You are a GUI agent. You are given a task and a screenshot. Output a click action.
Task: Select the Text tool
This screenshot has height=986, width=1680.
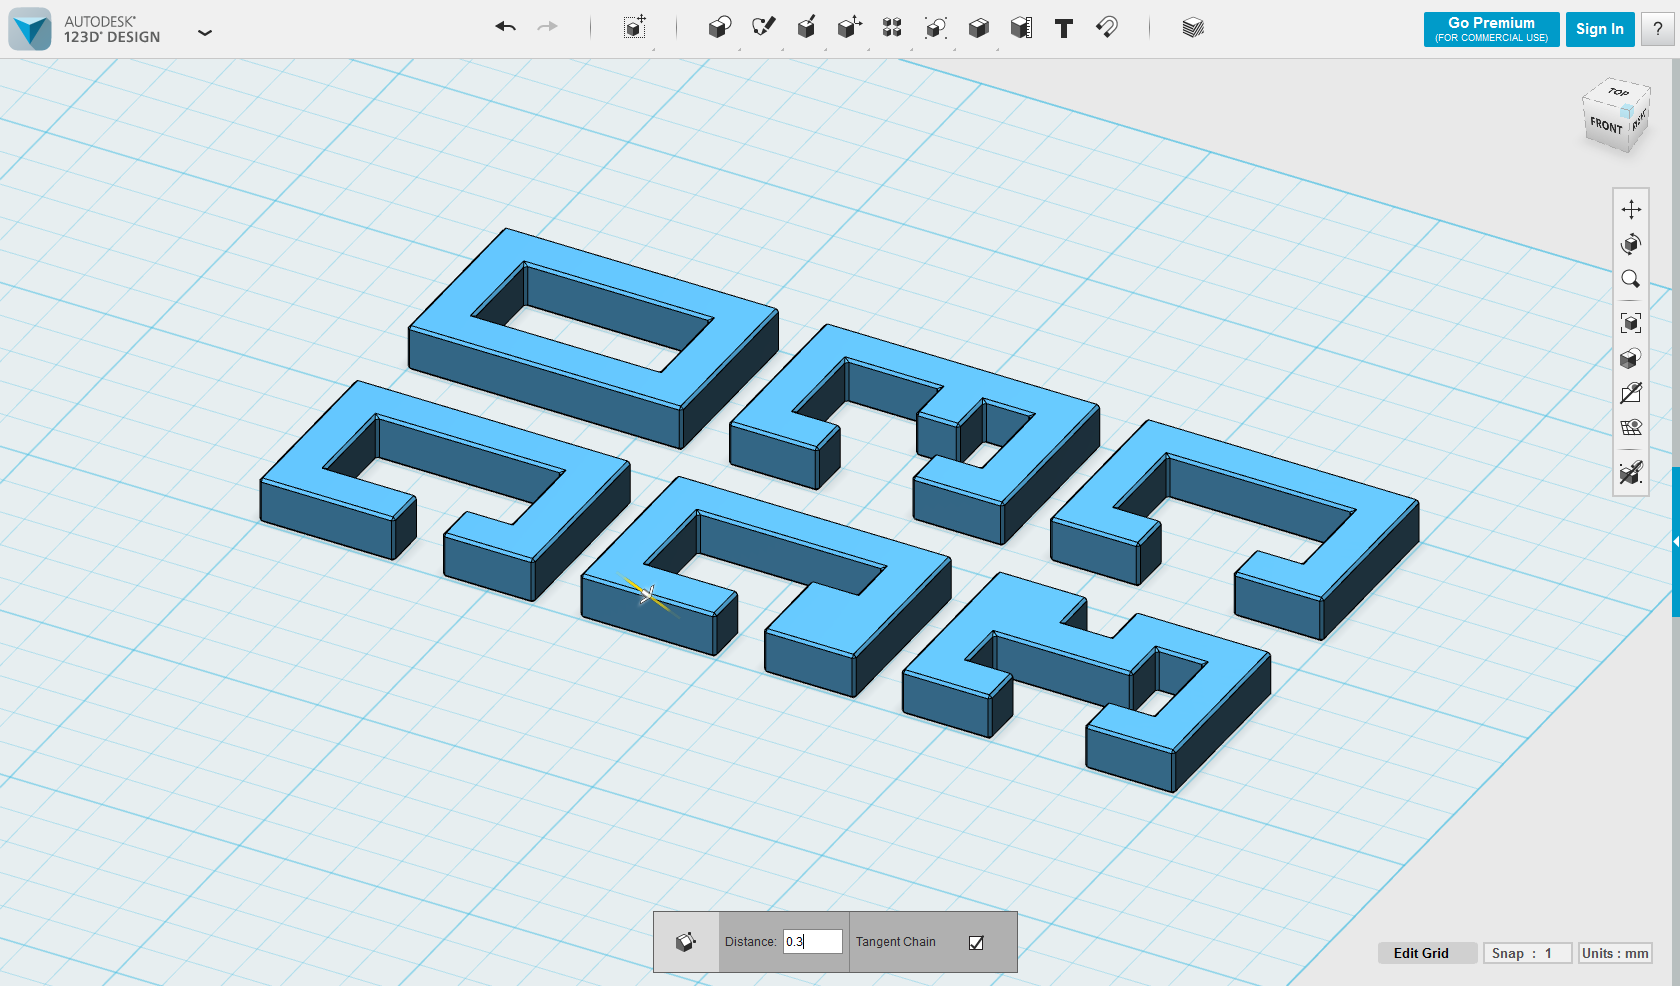(x=1064, y=28)
